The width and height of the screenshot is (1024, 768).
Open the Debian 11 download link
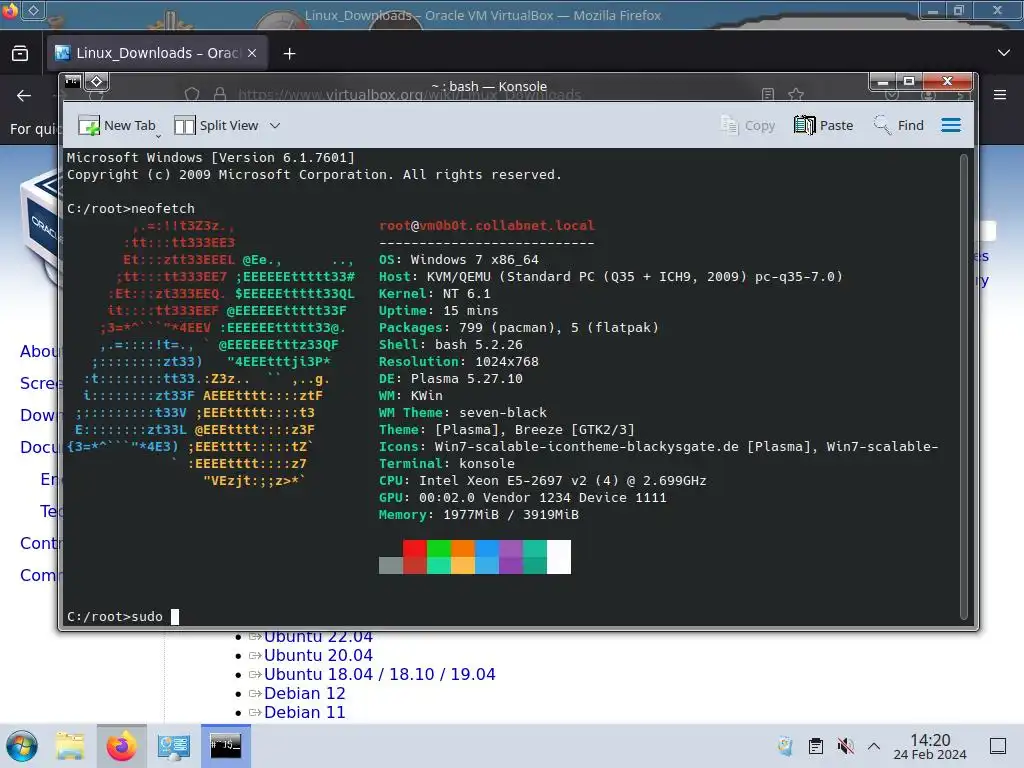[304, 712]
